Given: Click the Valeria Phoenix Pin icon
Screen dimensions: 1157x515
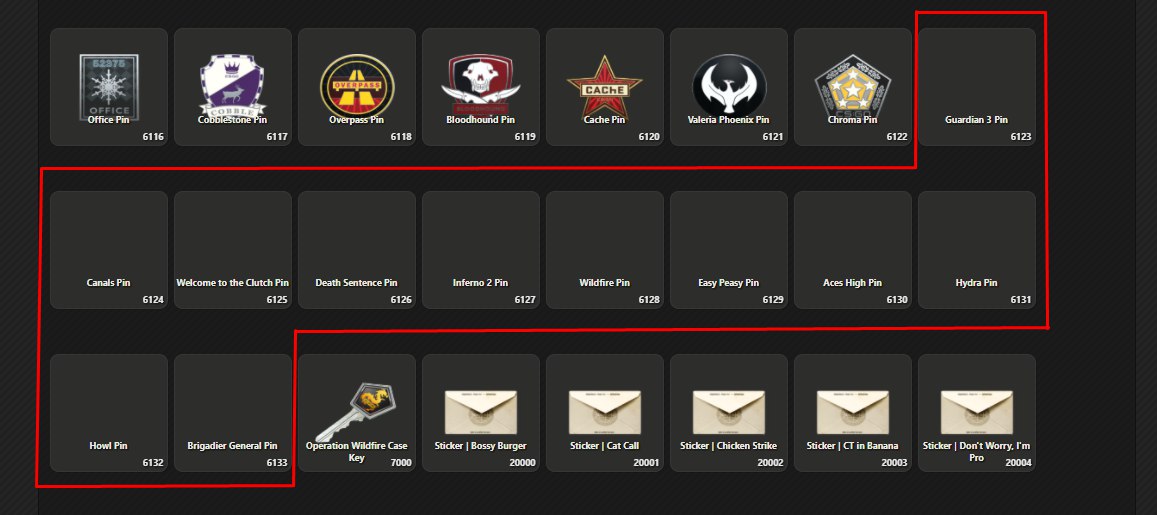Looking at the screenshot, I should click(x=728, y=86).
